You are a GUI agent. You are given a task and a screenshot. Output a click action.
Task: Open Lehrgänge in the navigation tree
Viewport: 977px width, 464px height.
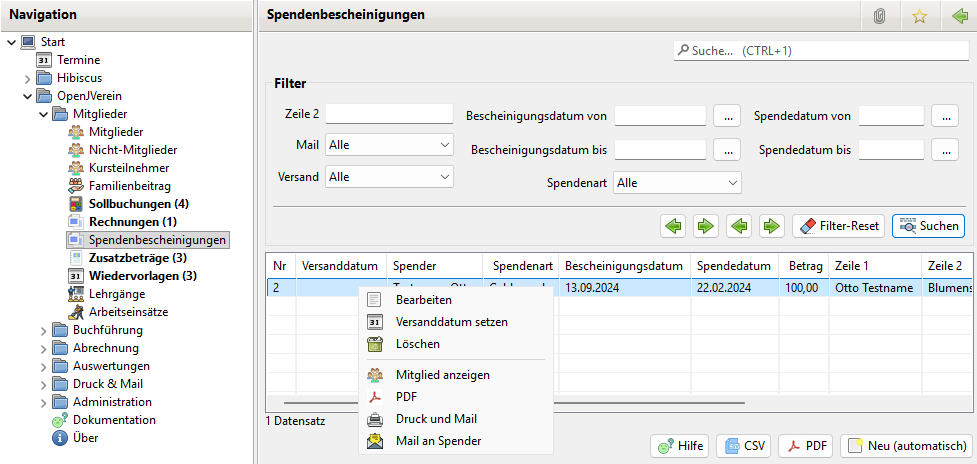point(116,294)
